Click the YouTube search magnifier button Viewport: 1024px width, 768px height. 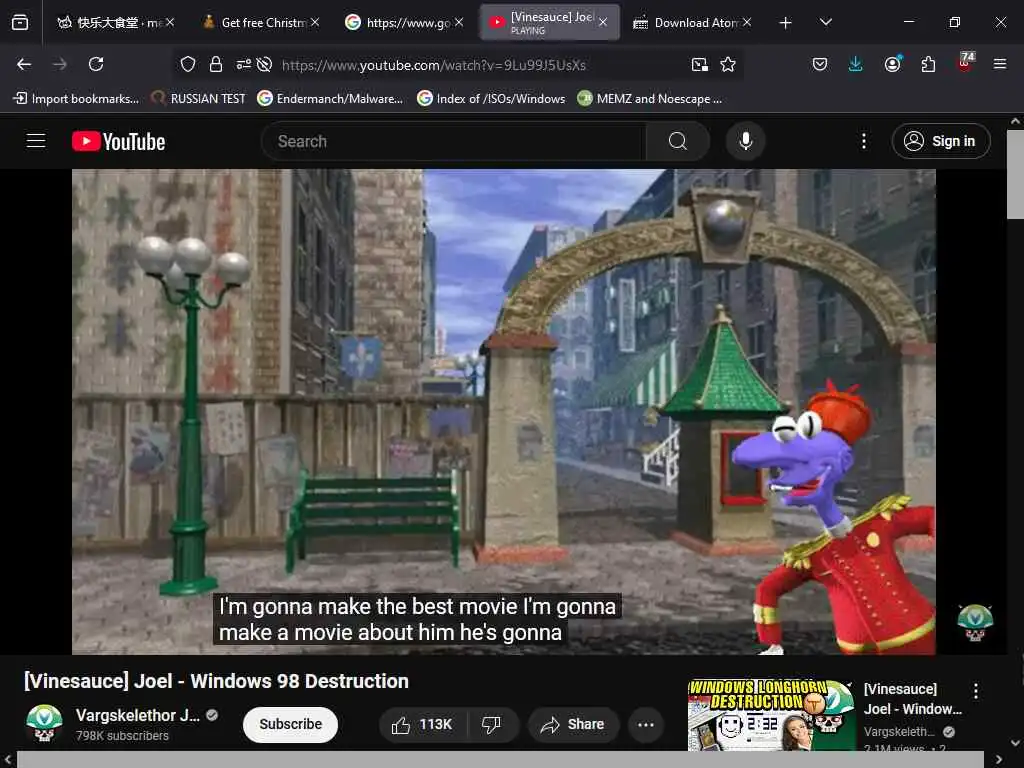(677, 141)
